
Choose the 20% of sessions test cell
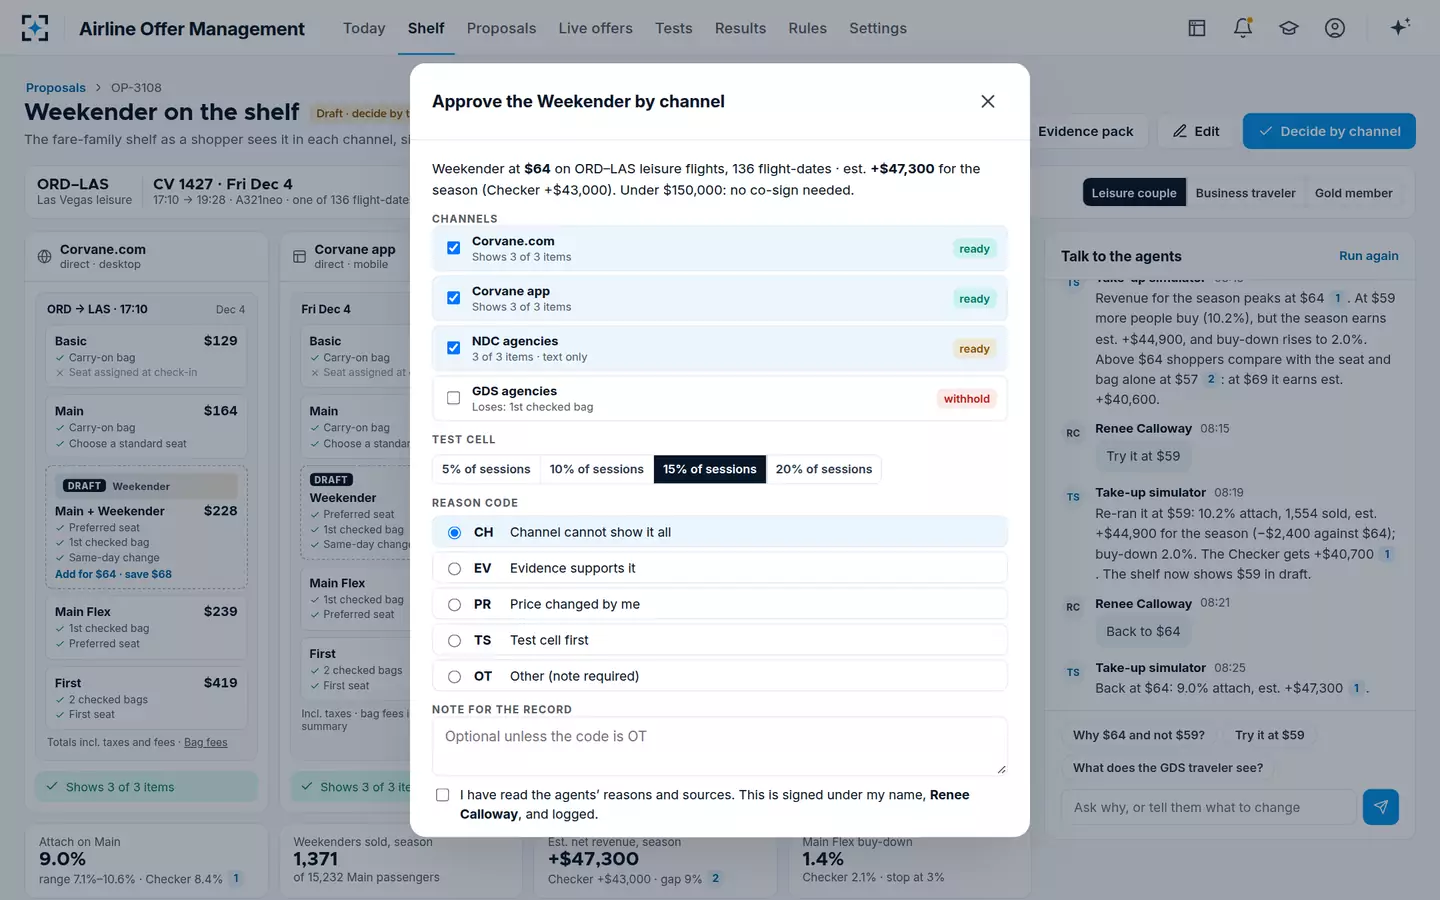[x=824, y=469]
